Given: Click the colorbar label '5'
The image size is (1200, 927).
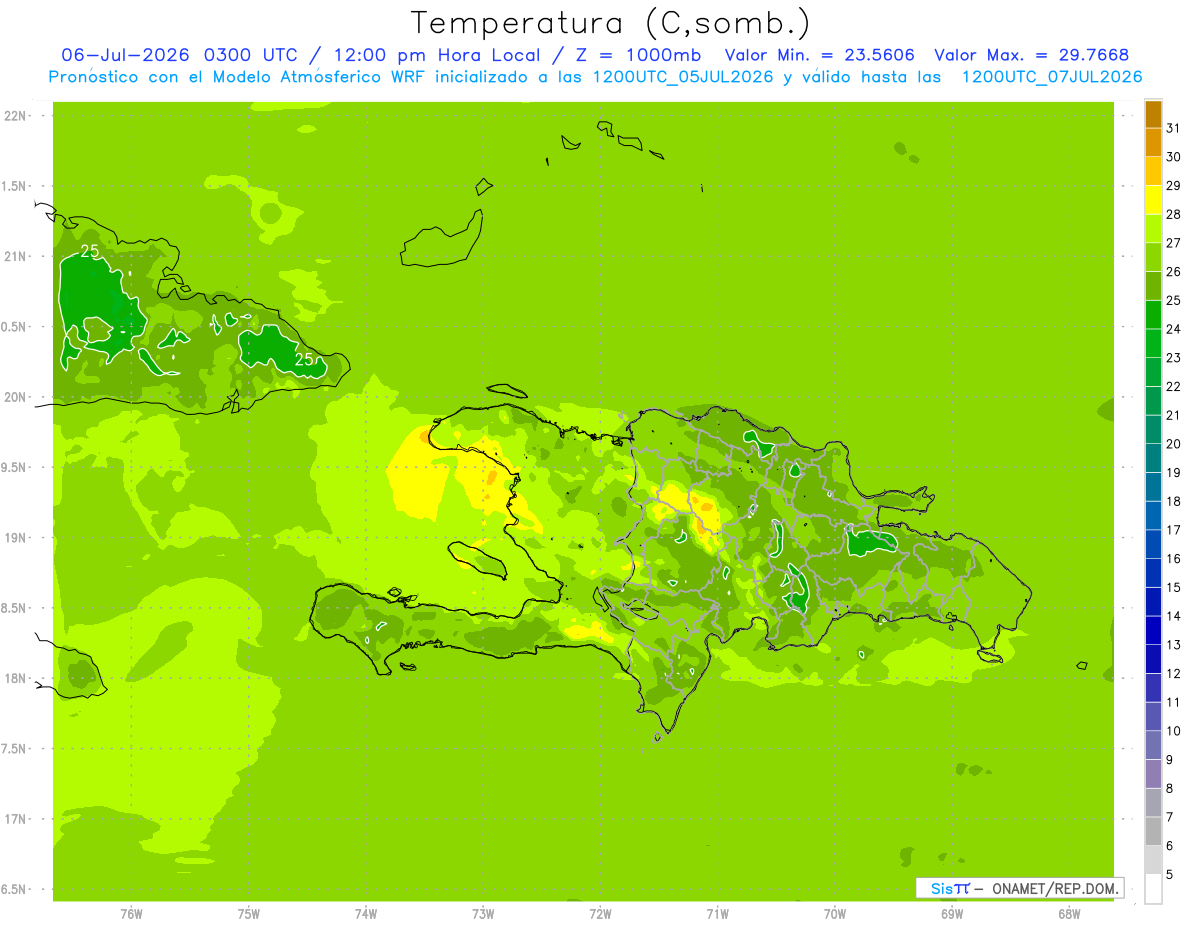Looking at the screenshot, I should tap(1170, 875).
